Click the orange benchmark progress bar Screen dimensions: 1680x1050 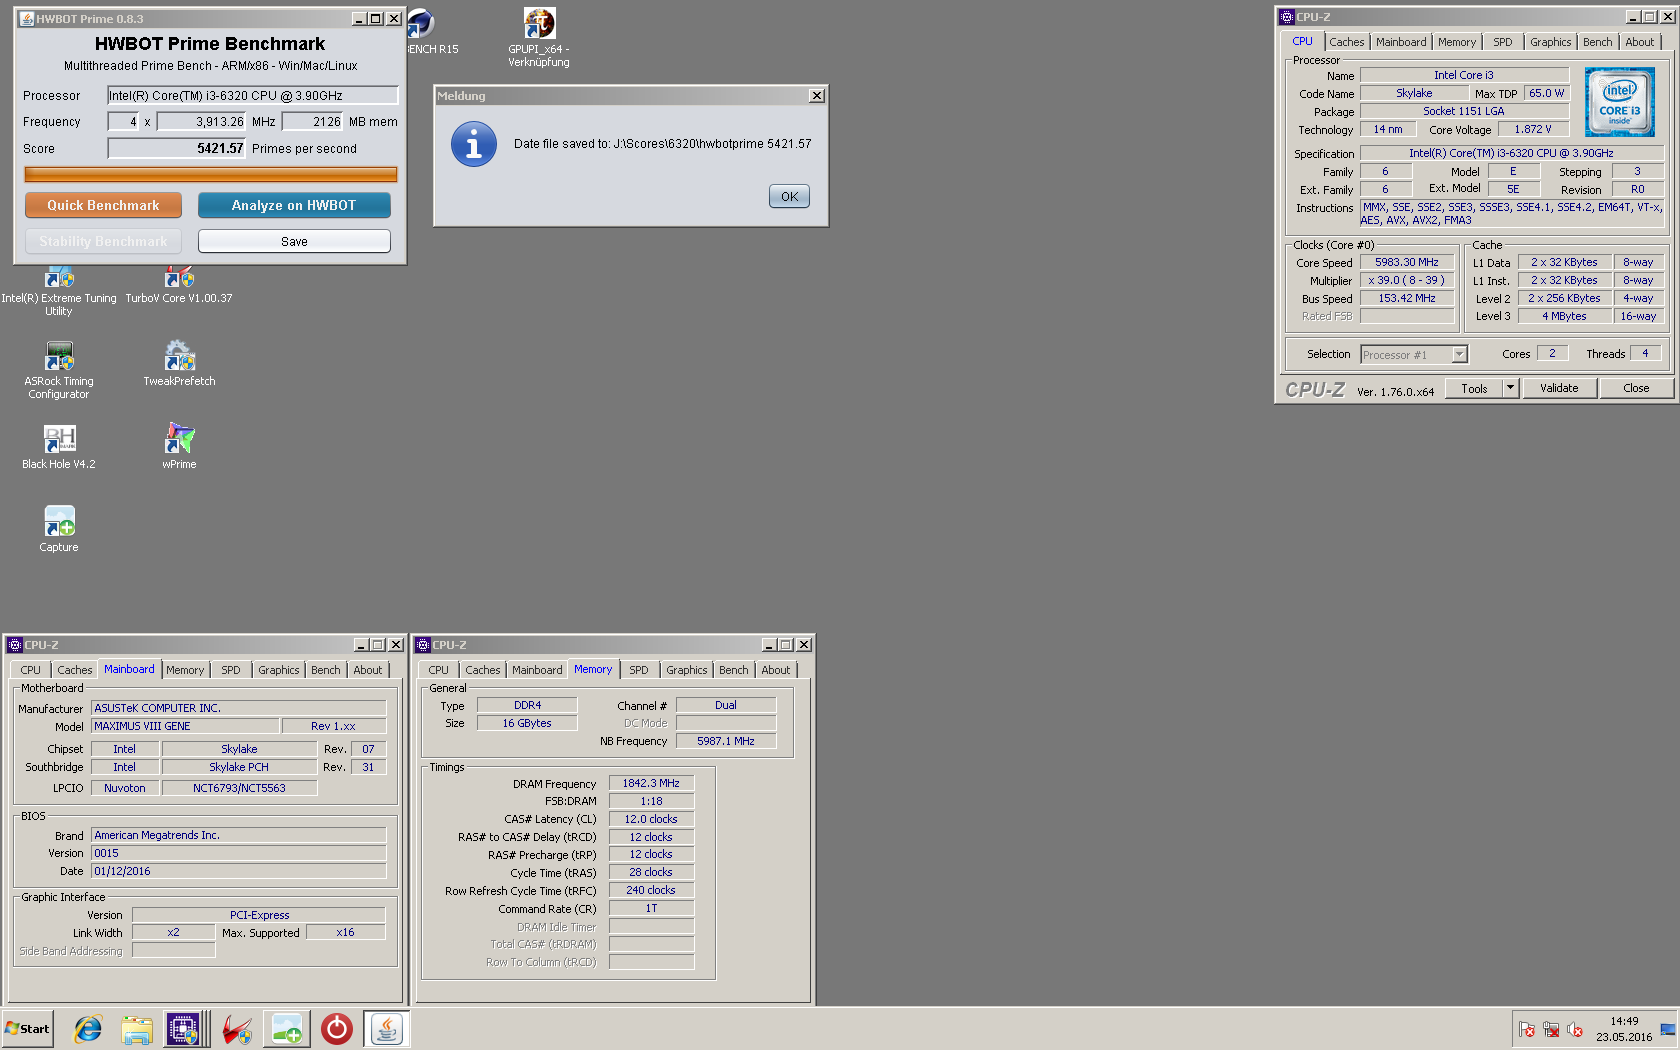coord(211,174)
